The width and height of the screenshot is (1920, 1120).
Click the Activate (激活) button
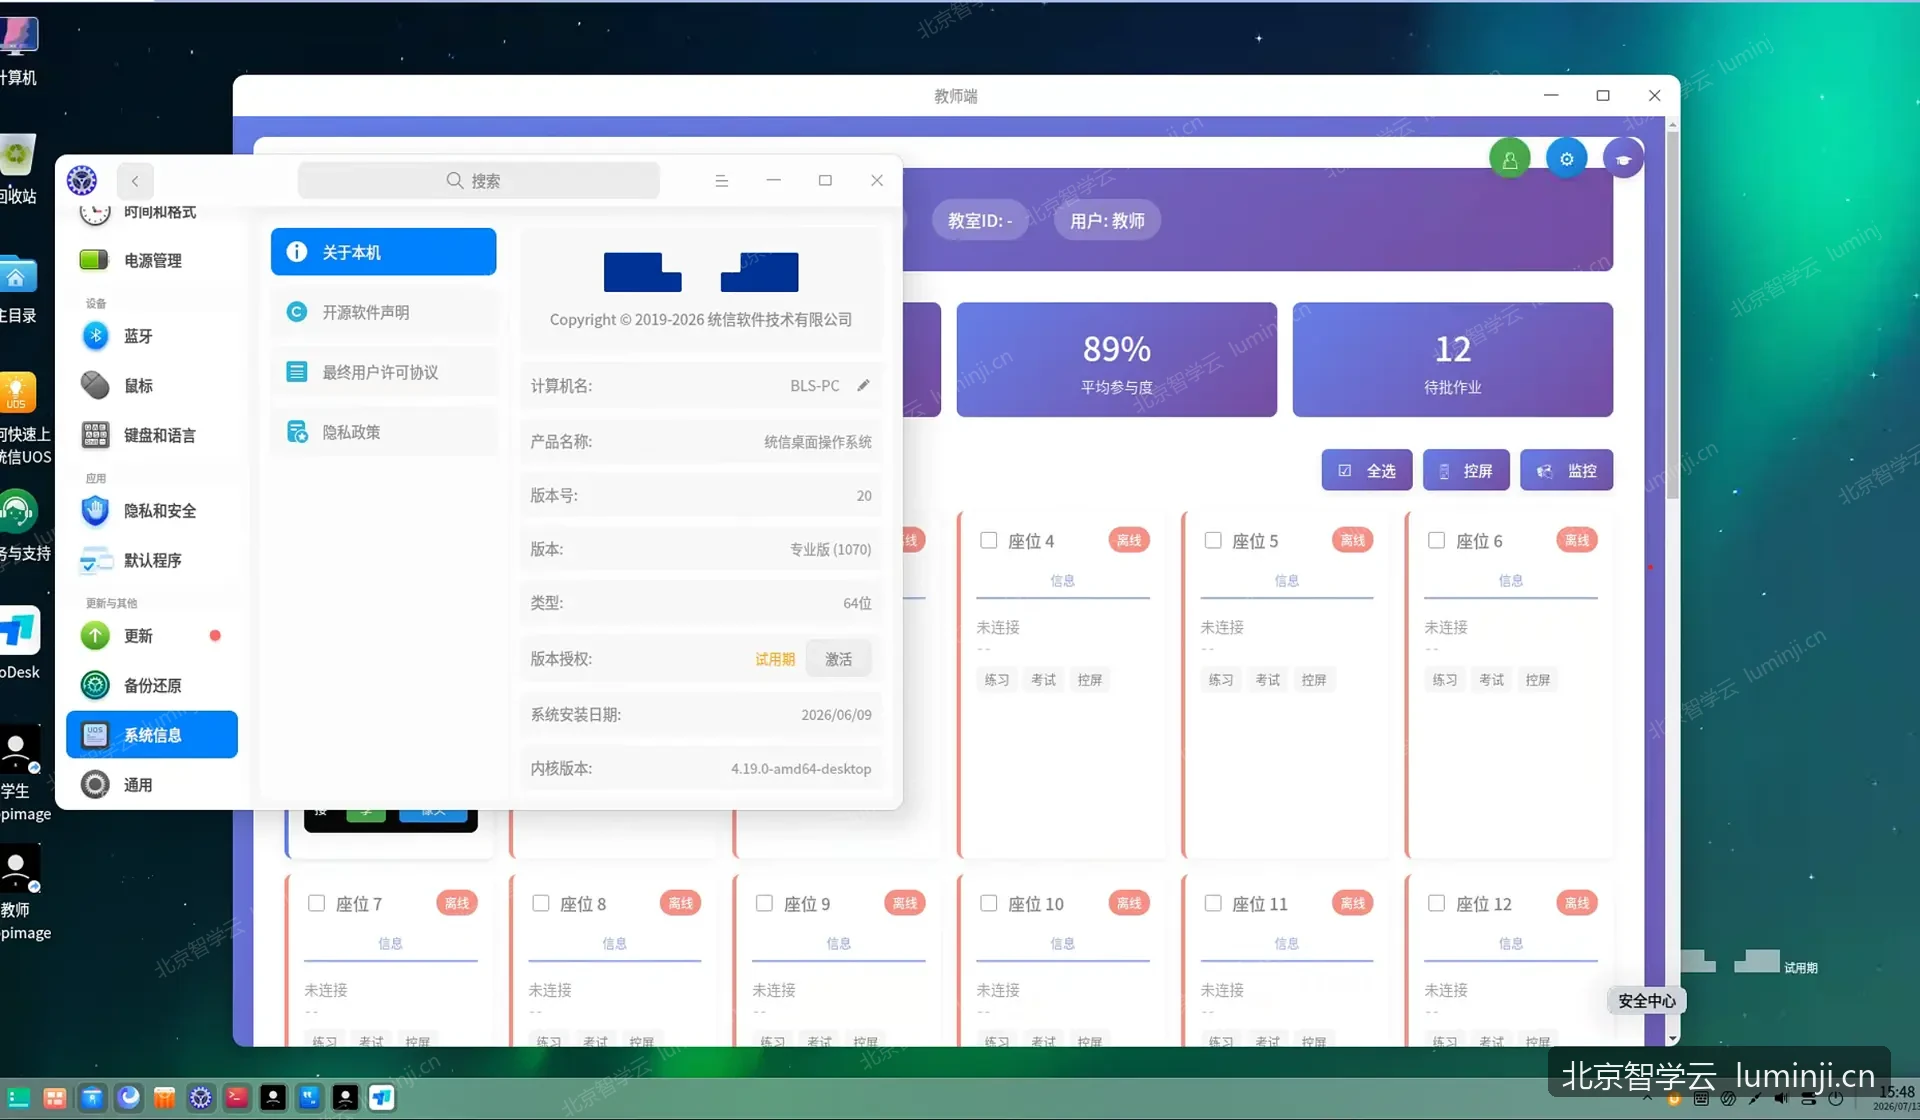(x=838, y=659)
